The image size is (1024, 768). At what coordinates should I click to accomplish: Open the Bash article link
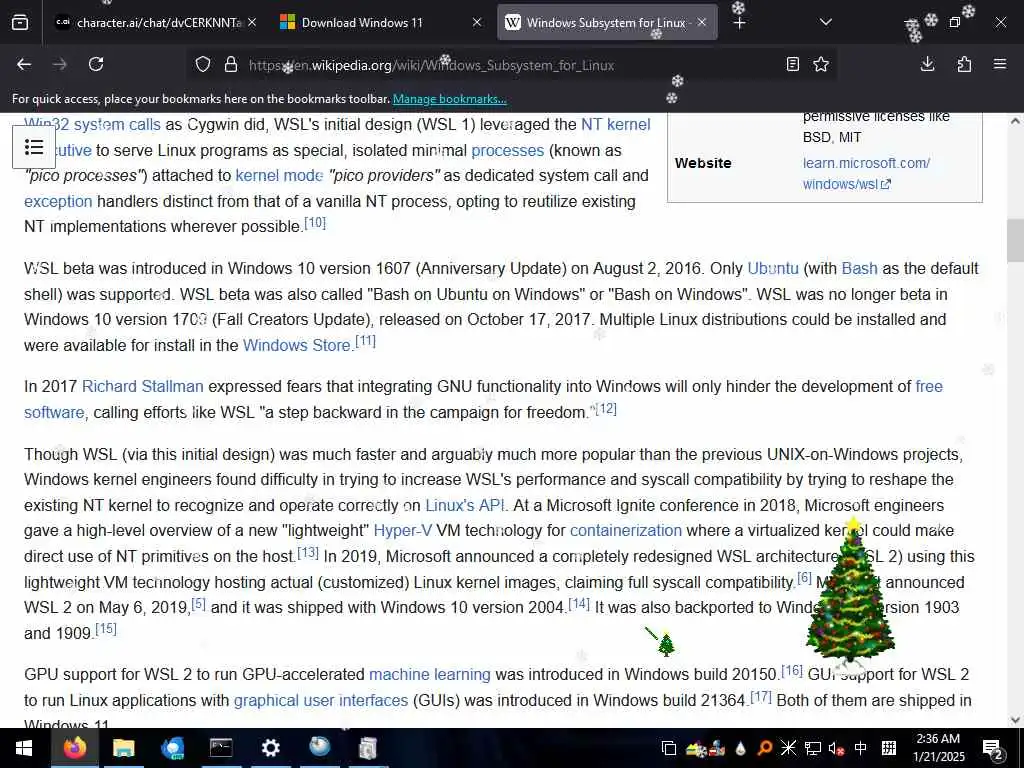pos(859,269)
